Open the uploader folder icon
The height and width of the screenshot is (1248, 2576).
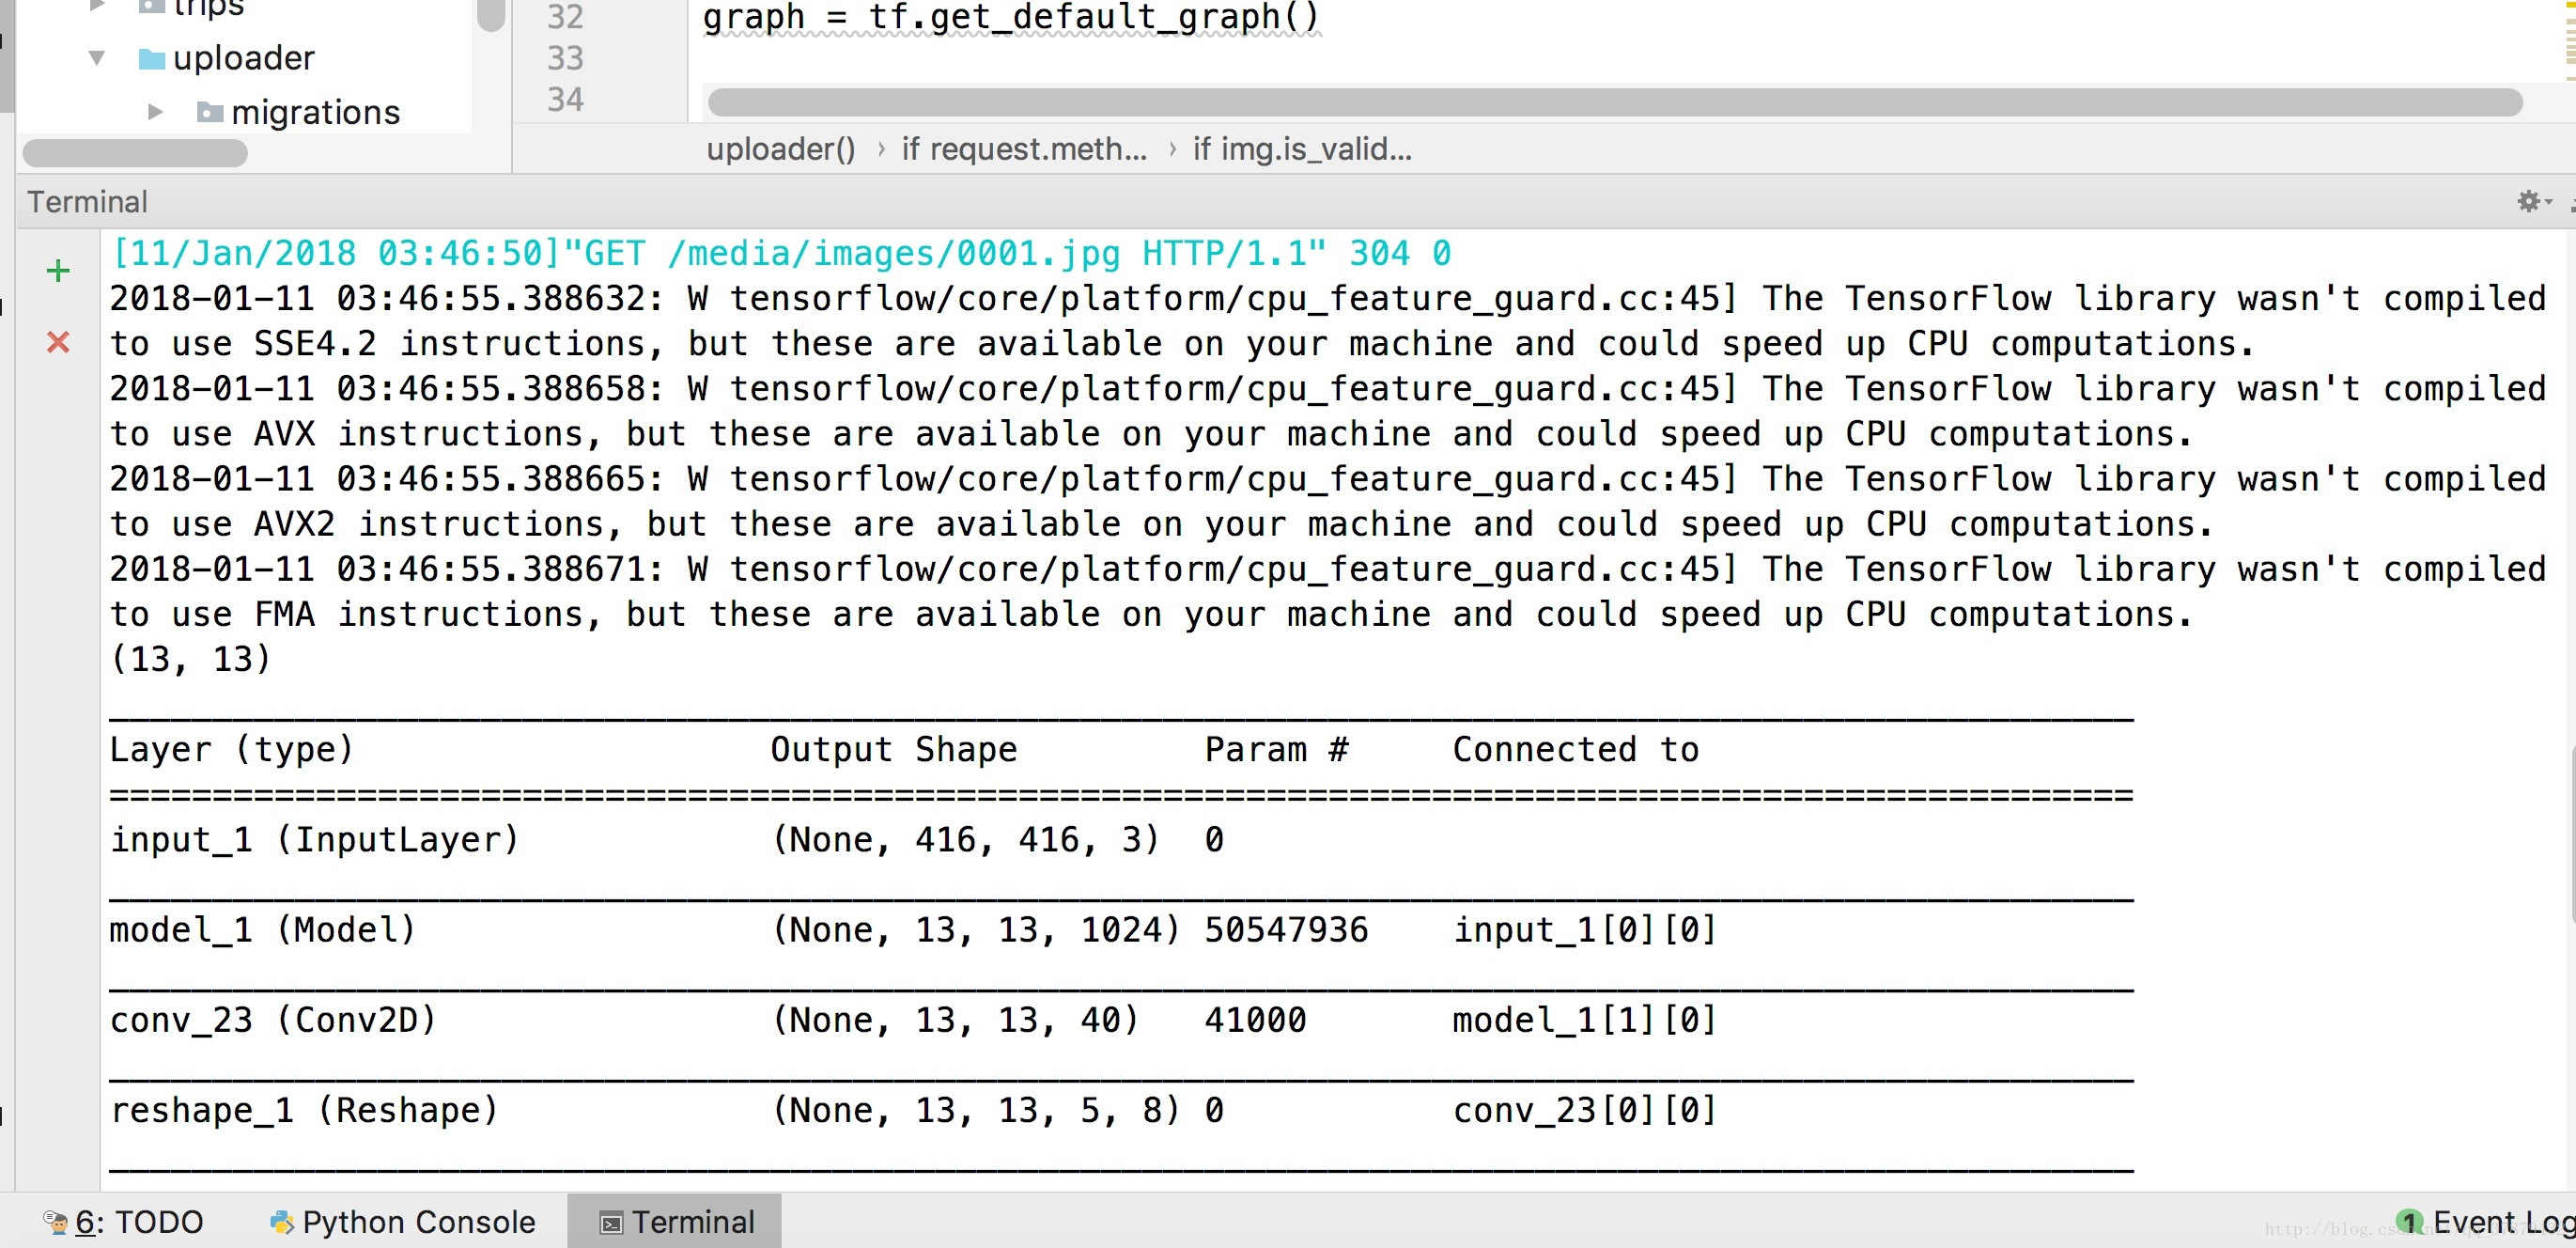(152, 59)
